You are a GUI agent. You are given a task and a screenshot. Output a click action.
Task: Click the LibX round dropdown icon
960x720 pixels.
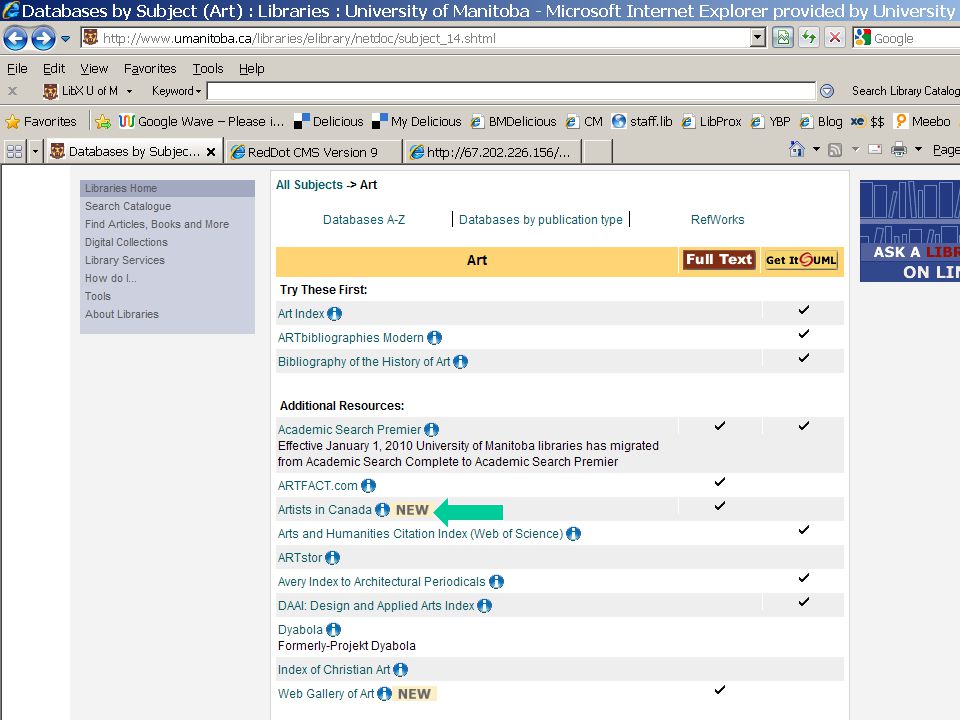827,91
